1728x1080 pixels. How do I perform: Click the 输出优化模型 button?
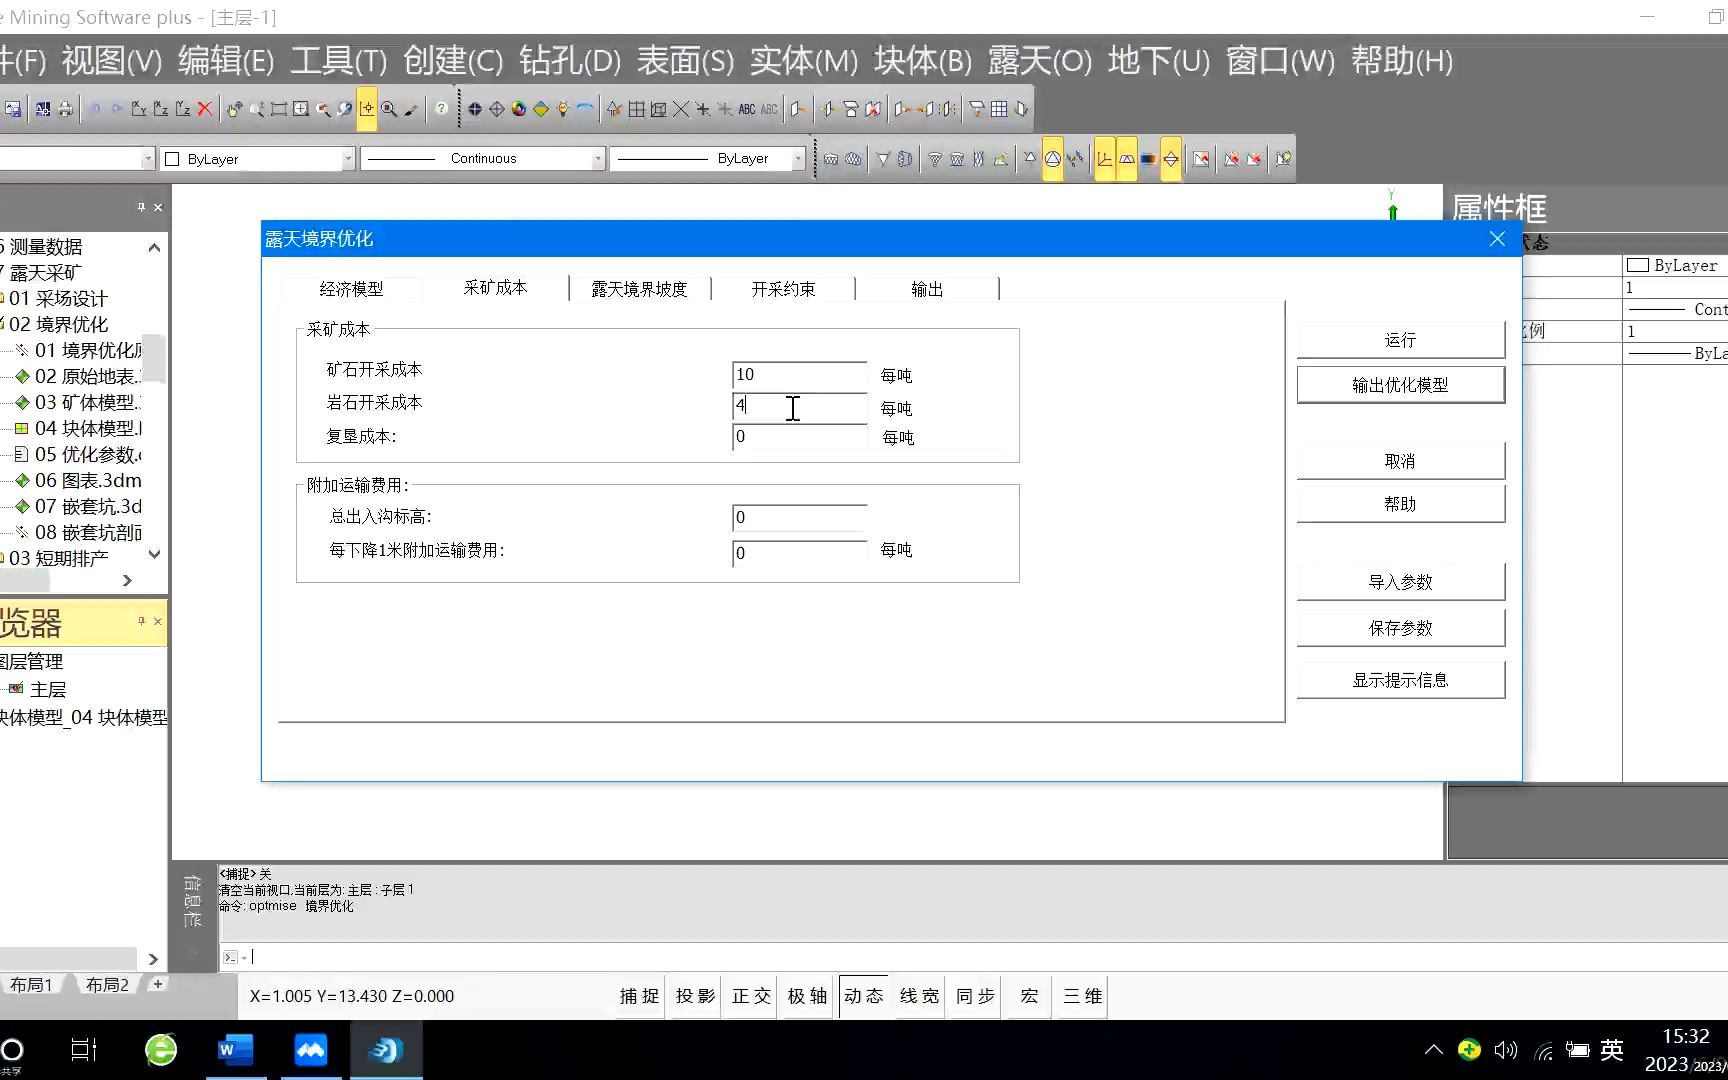tap(1400, 385)
